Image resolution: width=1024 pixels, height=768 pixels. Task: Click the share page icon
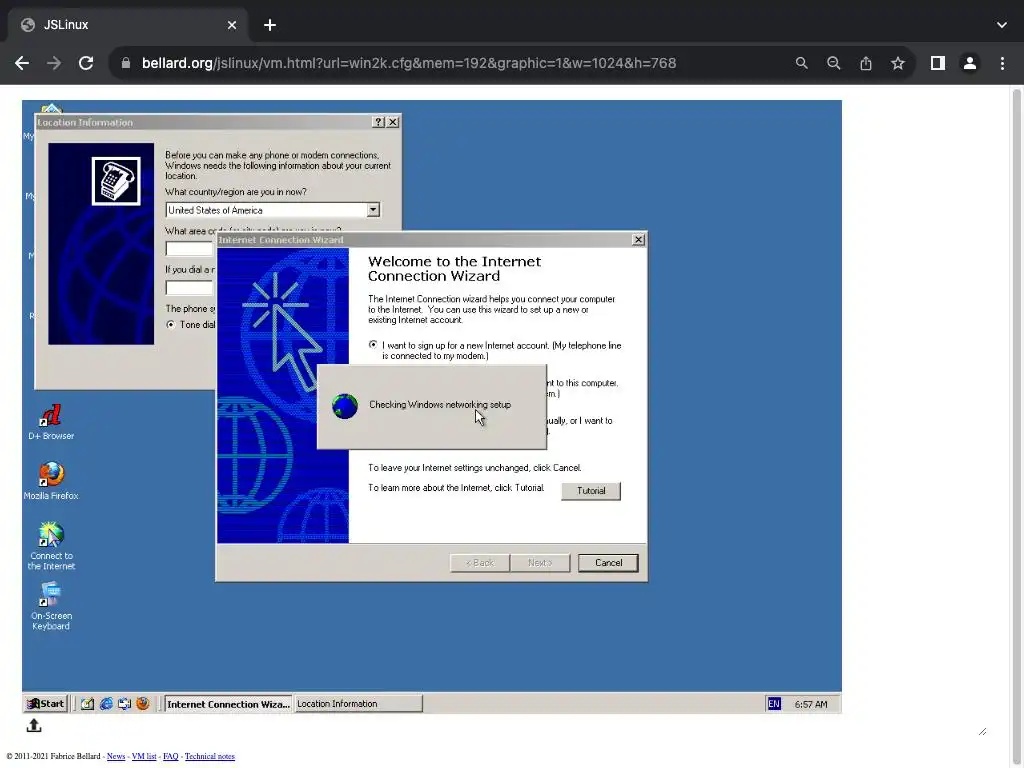point(865,63)
